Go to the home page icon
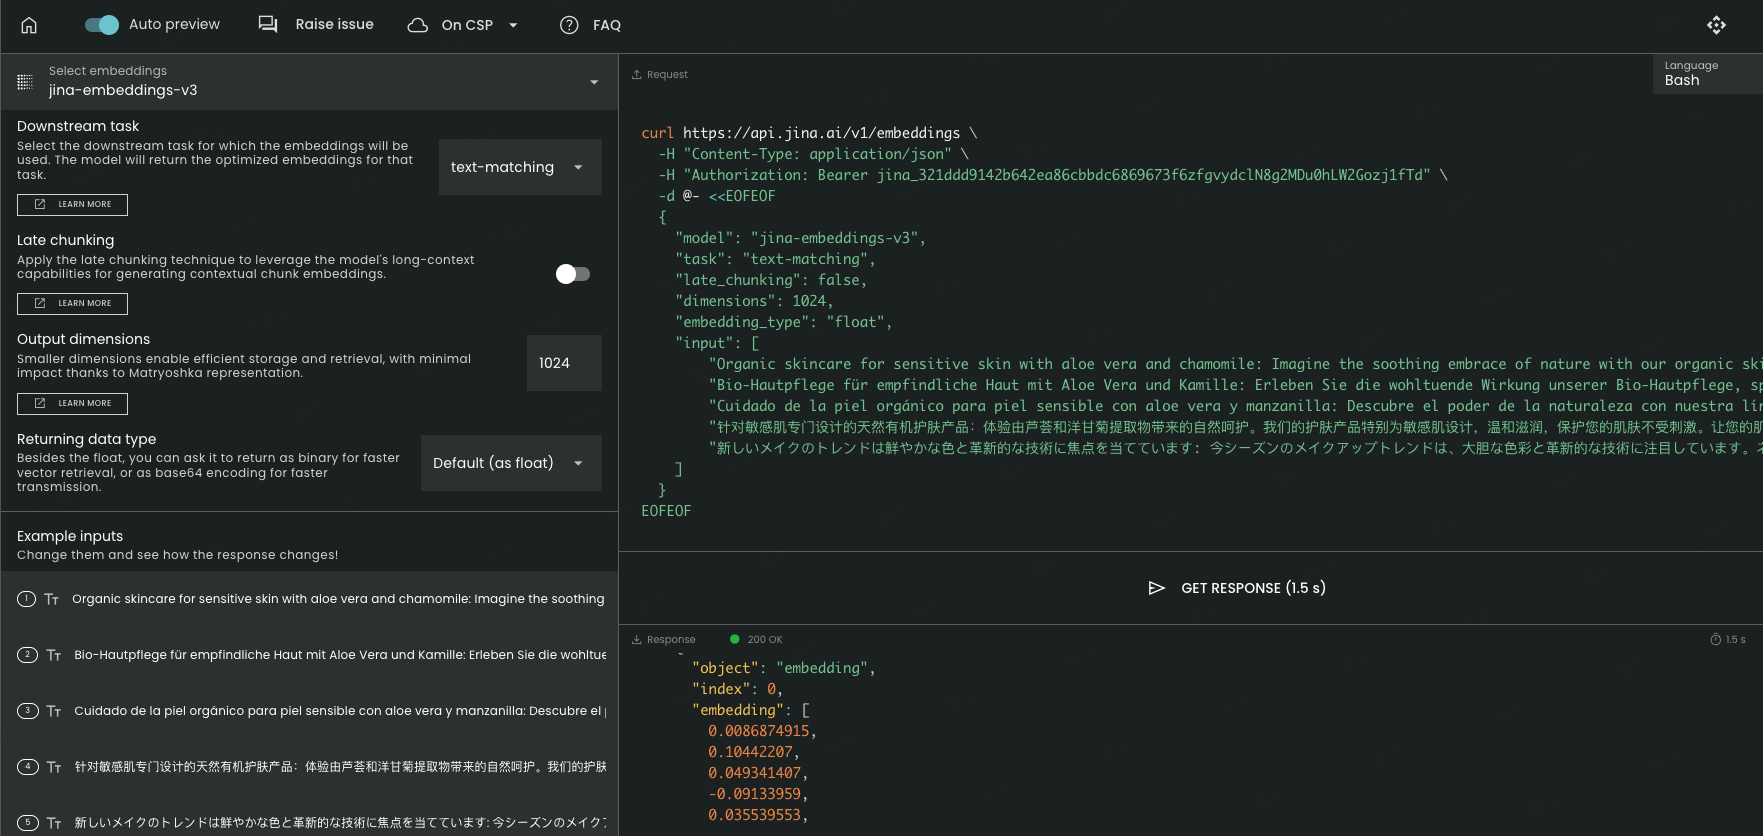 [29, 25]
